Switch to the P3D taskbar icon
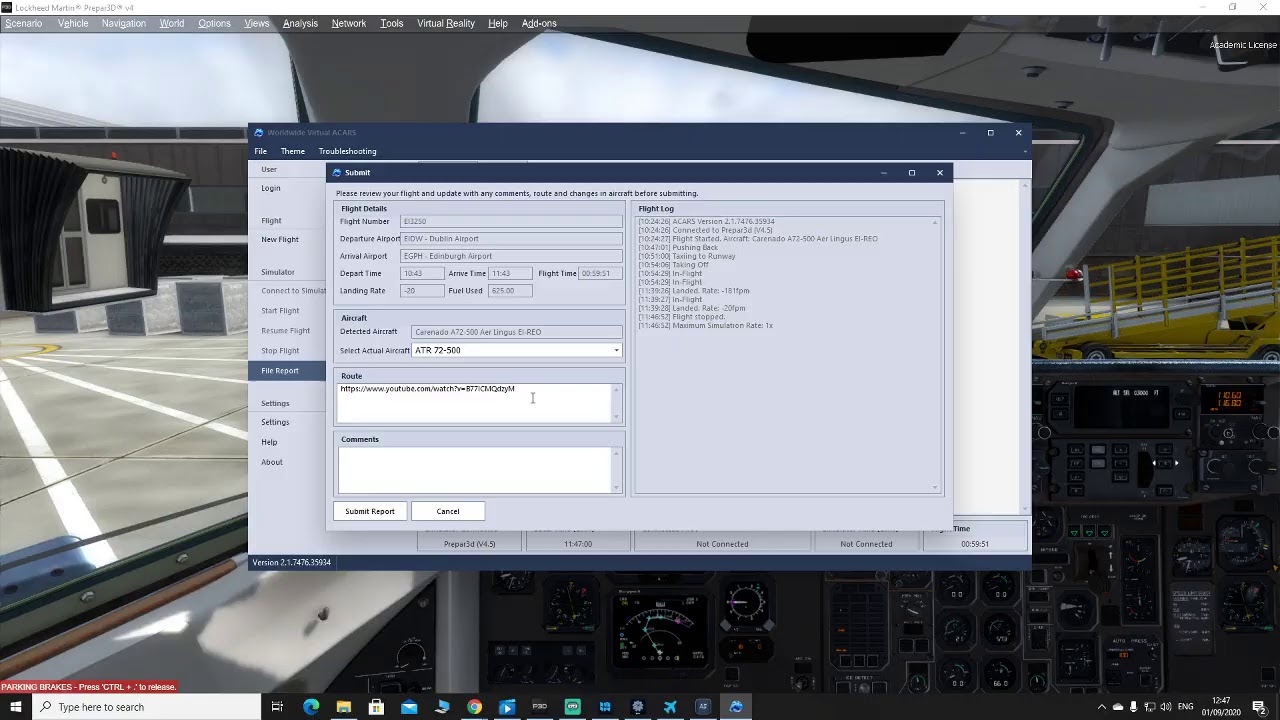The height and width of the screenshot is (720, 1280). tap(539, 707)
